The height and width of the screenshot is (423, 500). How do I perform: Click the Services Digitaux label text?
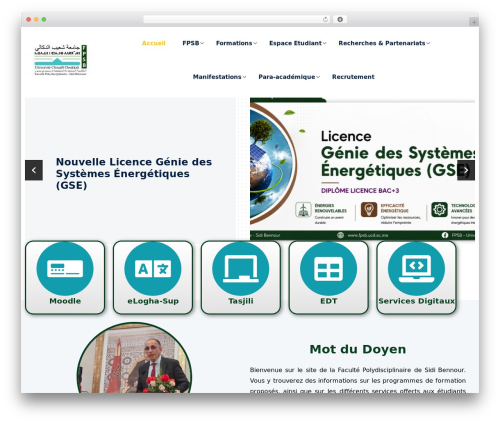coord(416,301)
